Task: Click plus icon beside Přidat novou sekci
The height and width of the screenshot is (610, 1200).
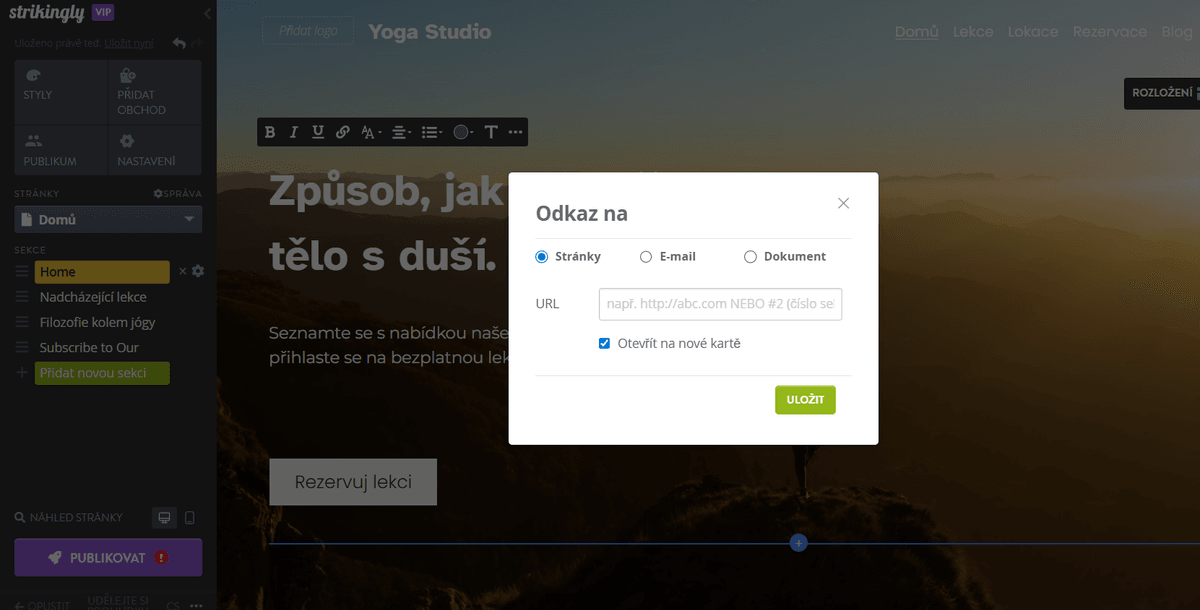Action: tap(22, 373)
